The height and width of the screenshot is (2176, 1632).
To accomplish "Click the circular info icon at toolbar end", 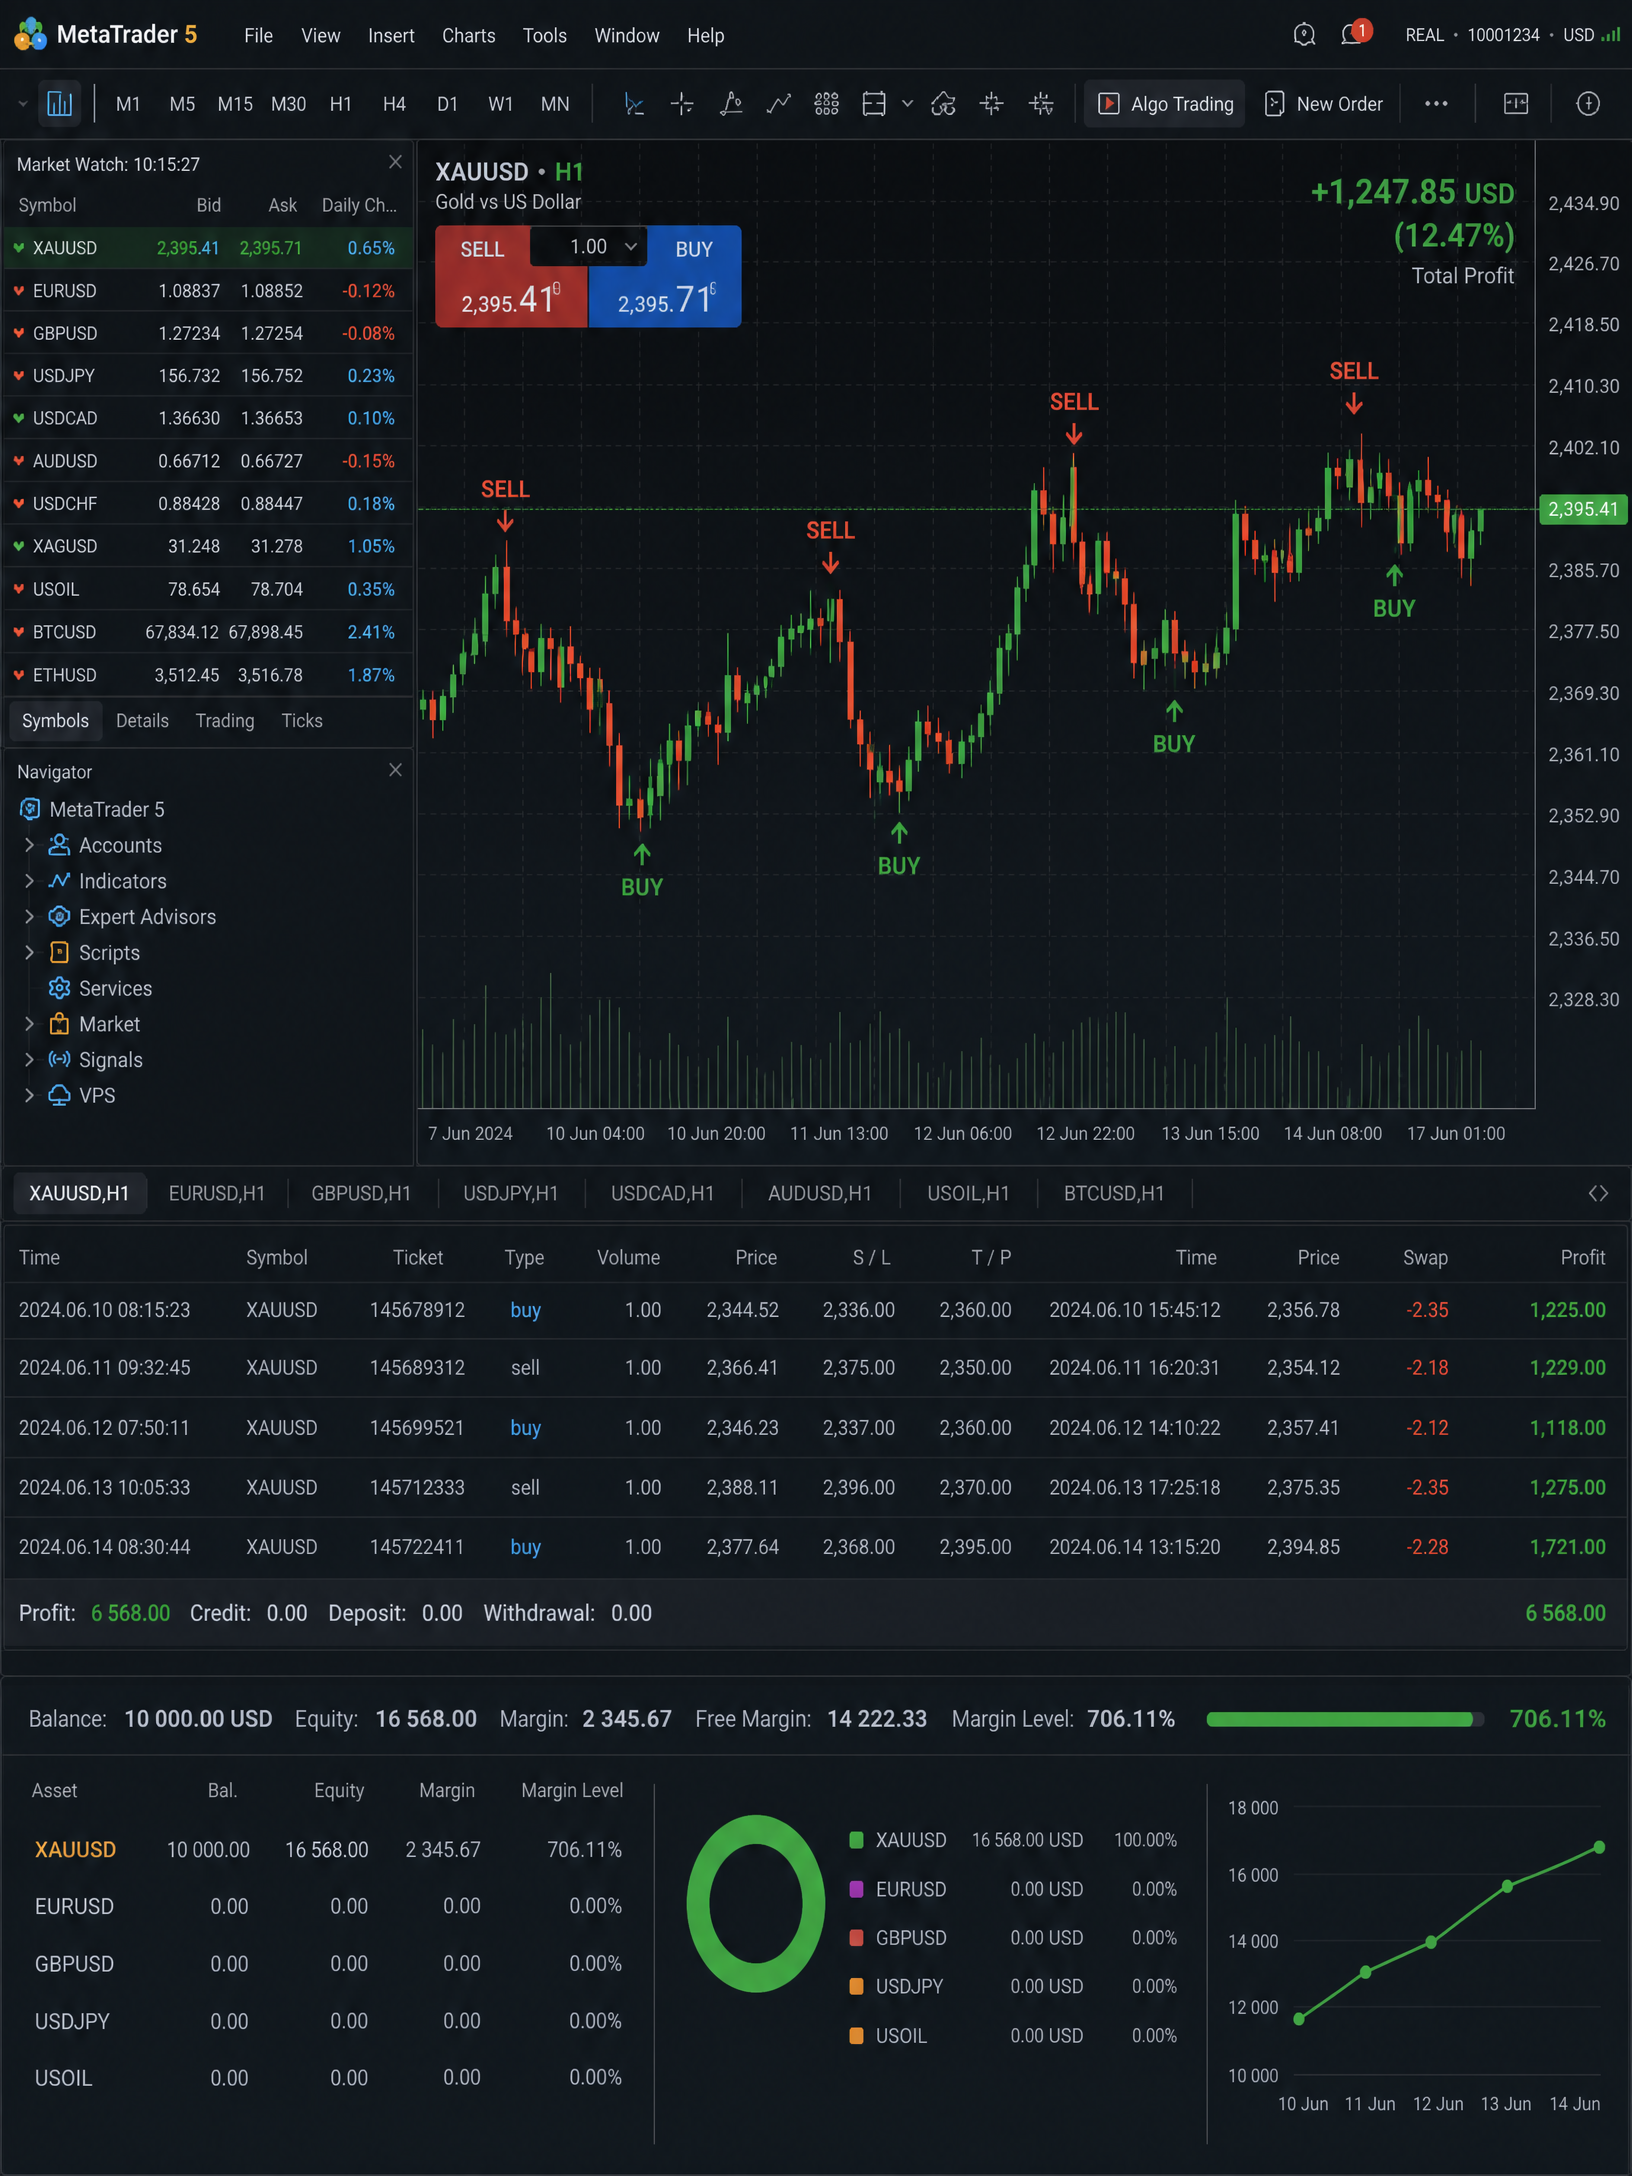I will (1588, 104).
